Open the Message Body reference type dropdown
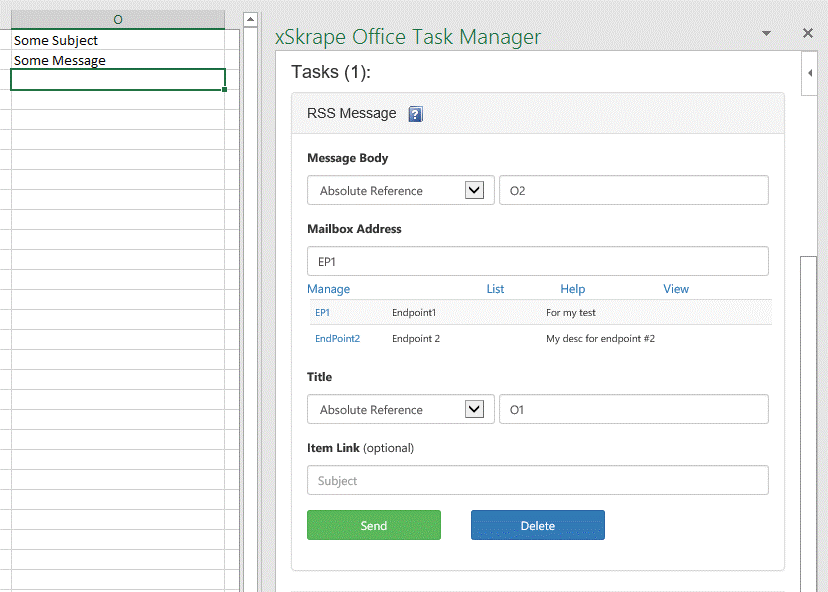The image size is (828, 592). pos(401,190)
